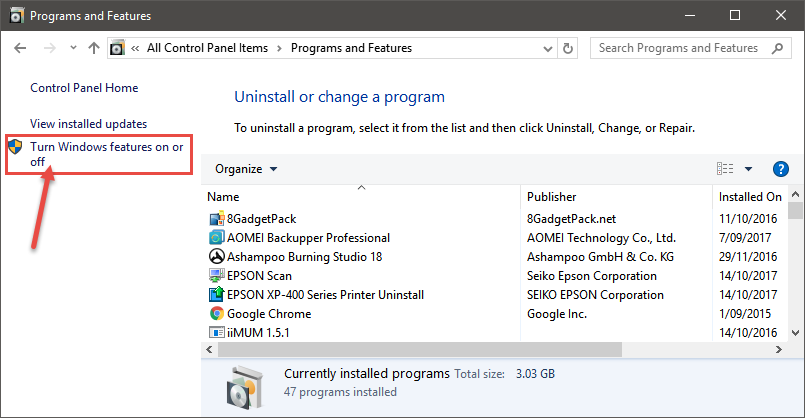Click the search magnifier icon
Viewport: 805px width, 418px height.
[x=777, y=48]
